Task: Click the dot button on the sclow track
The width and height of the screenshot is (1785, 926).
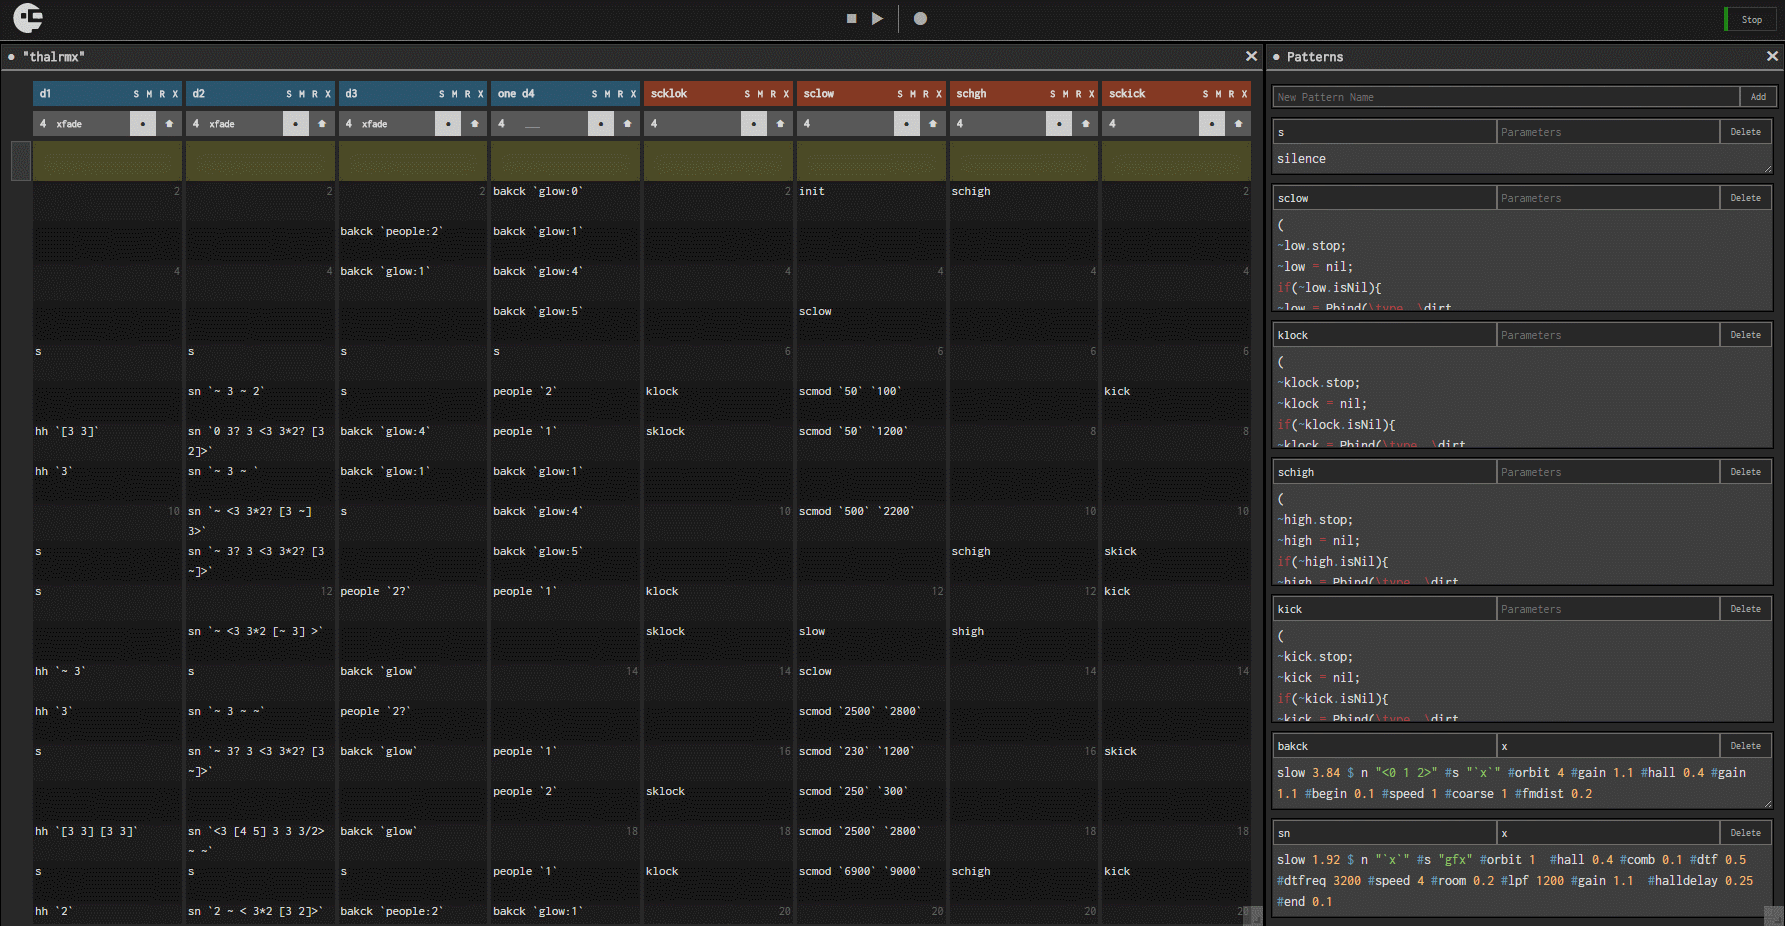Action: coord(906,124)
